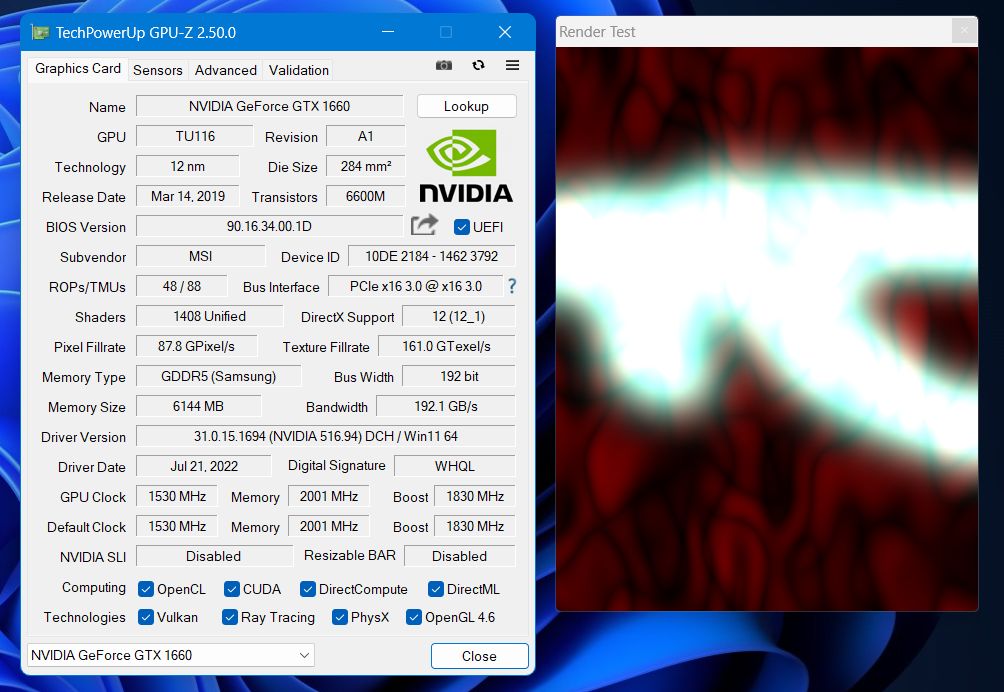Toggle the UEFI checkbox
Viewport: 1004px width, 692px height.
click(x=461, y=227)
